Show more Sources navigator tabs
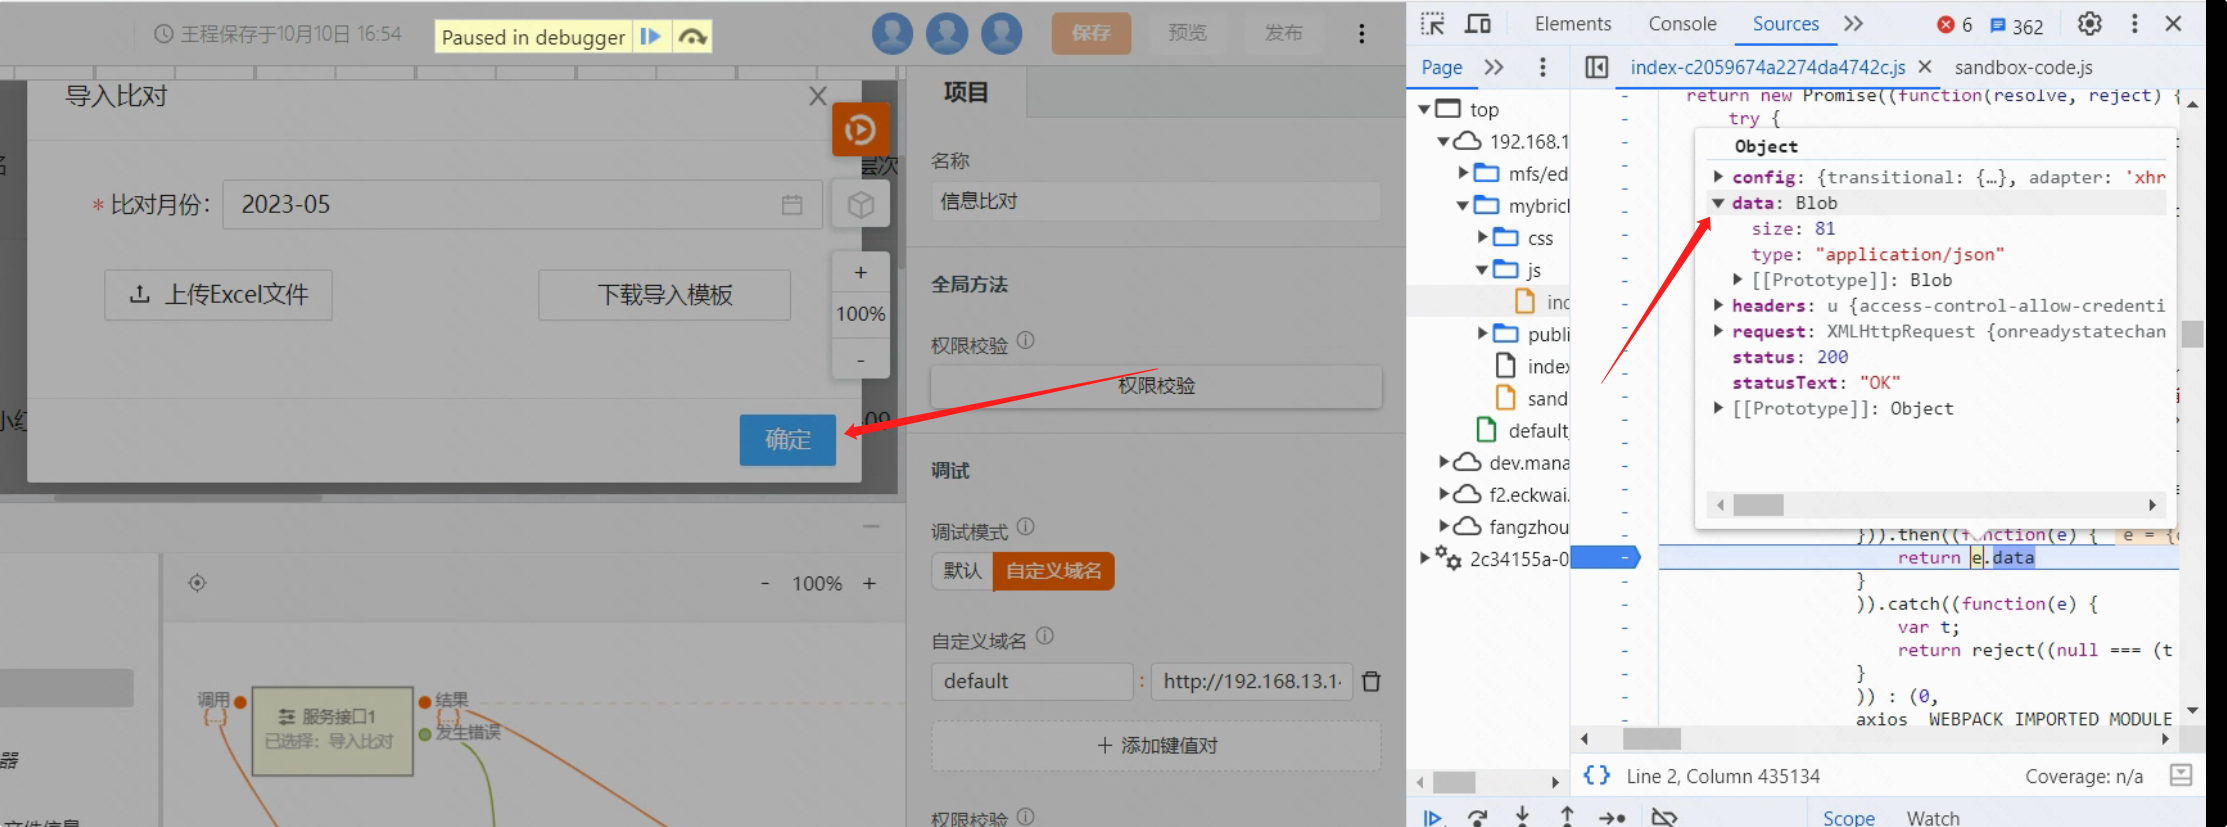 pos(1494,67)
